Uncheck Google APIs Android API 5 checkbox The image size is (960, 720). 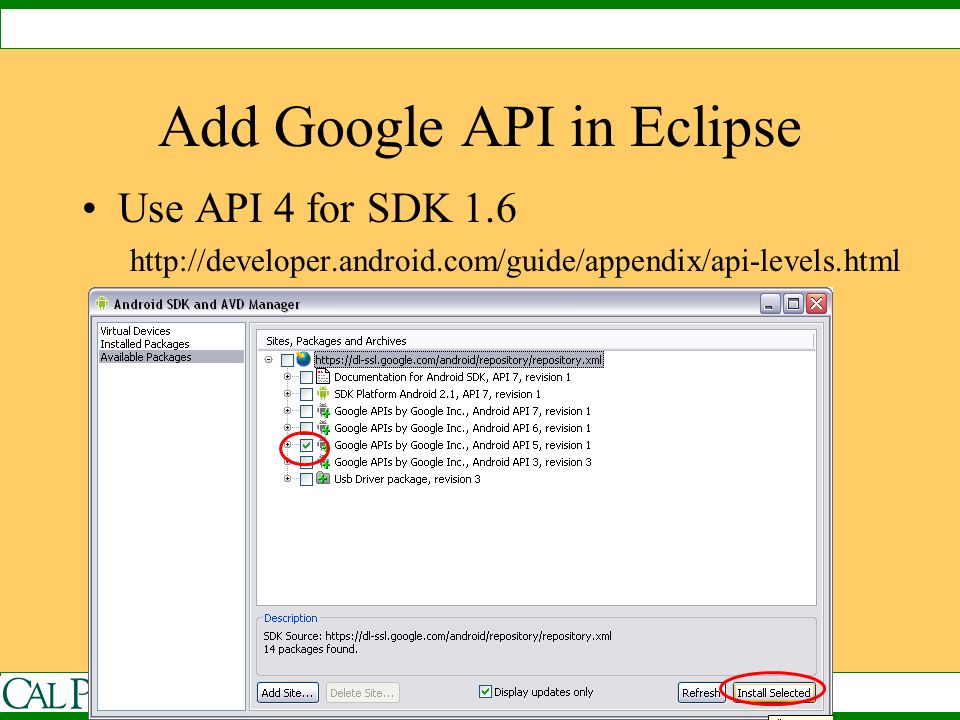[306, 445]
